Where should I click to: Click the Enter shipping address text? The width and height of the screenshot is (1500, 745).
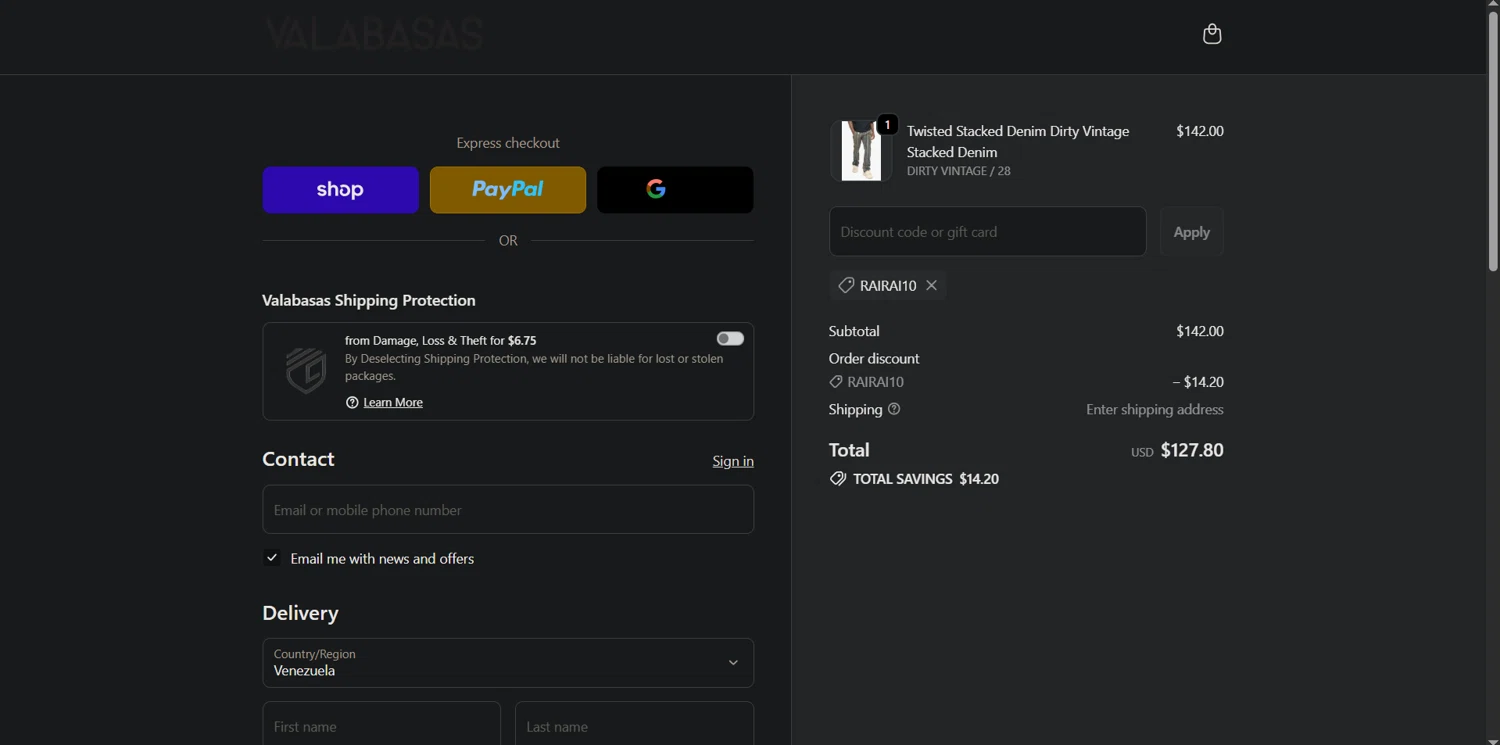tap(1155, 409)
